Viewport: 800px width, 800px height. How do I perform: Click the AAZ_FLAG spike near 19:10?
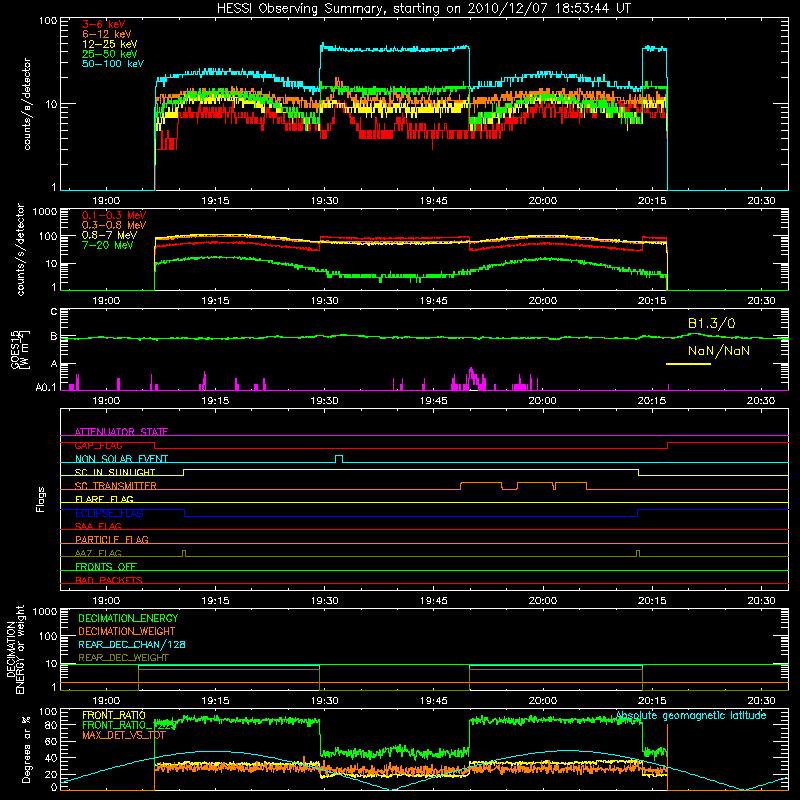184,553
